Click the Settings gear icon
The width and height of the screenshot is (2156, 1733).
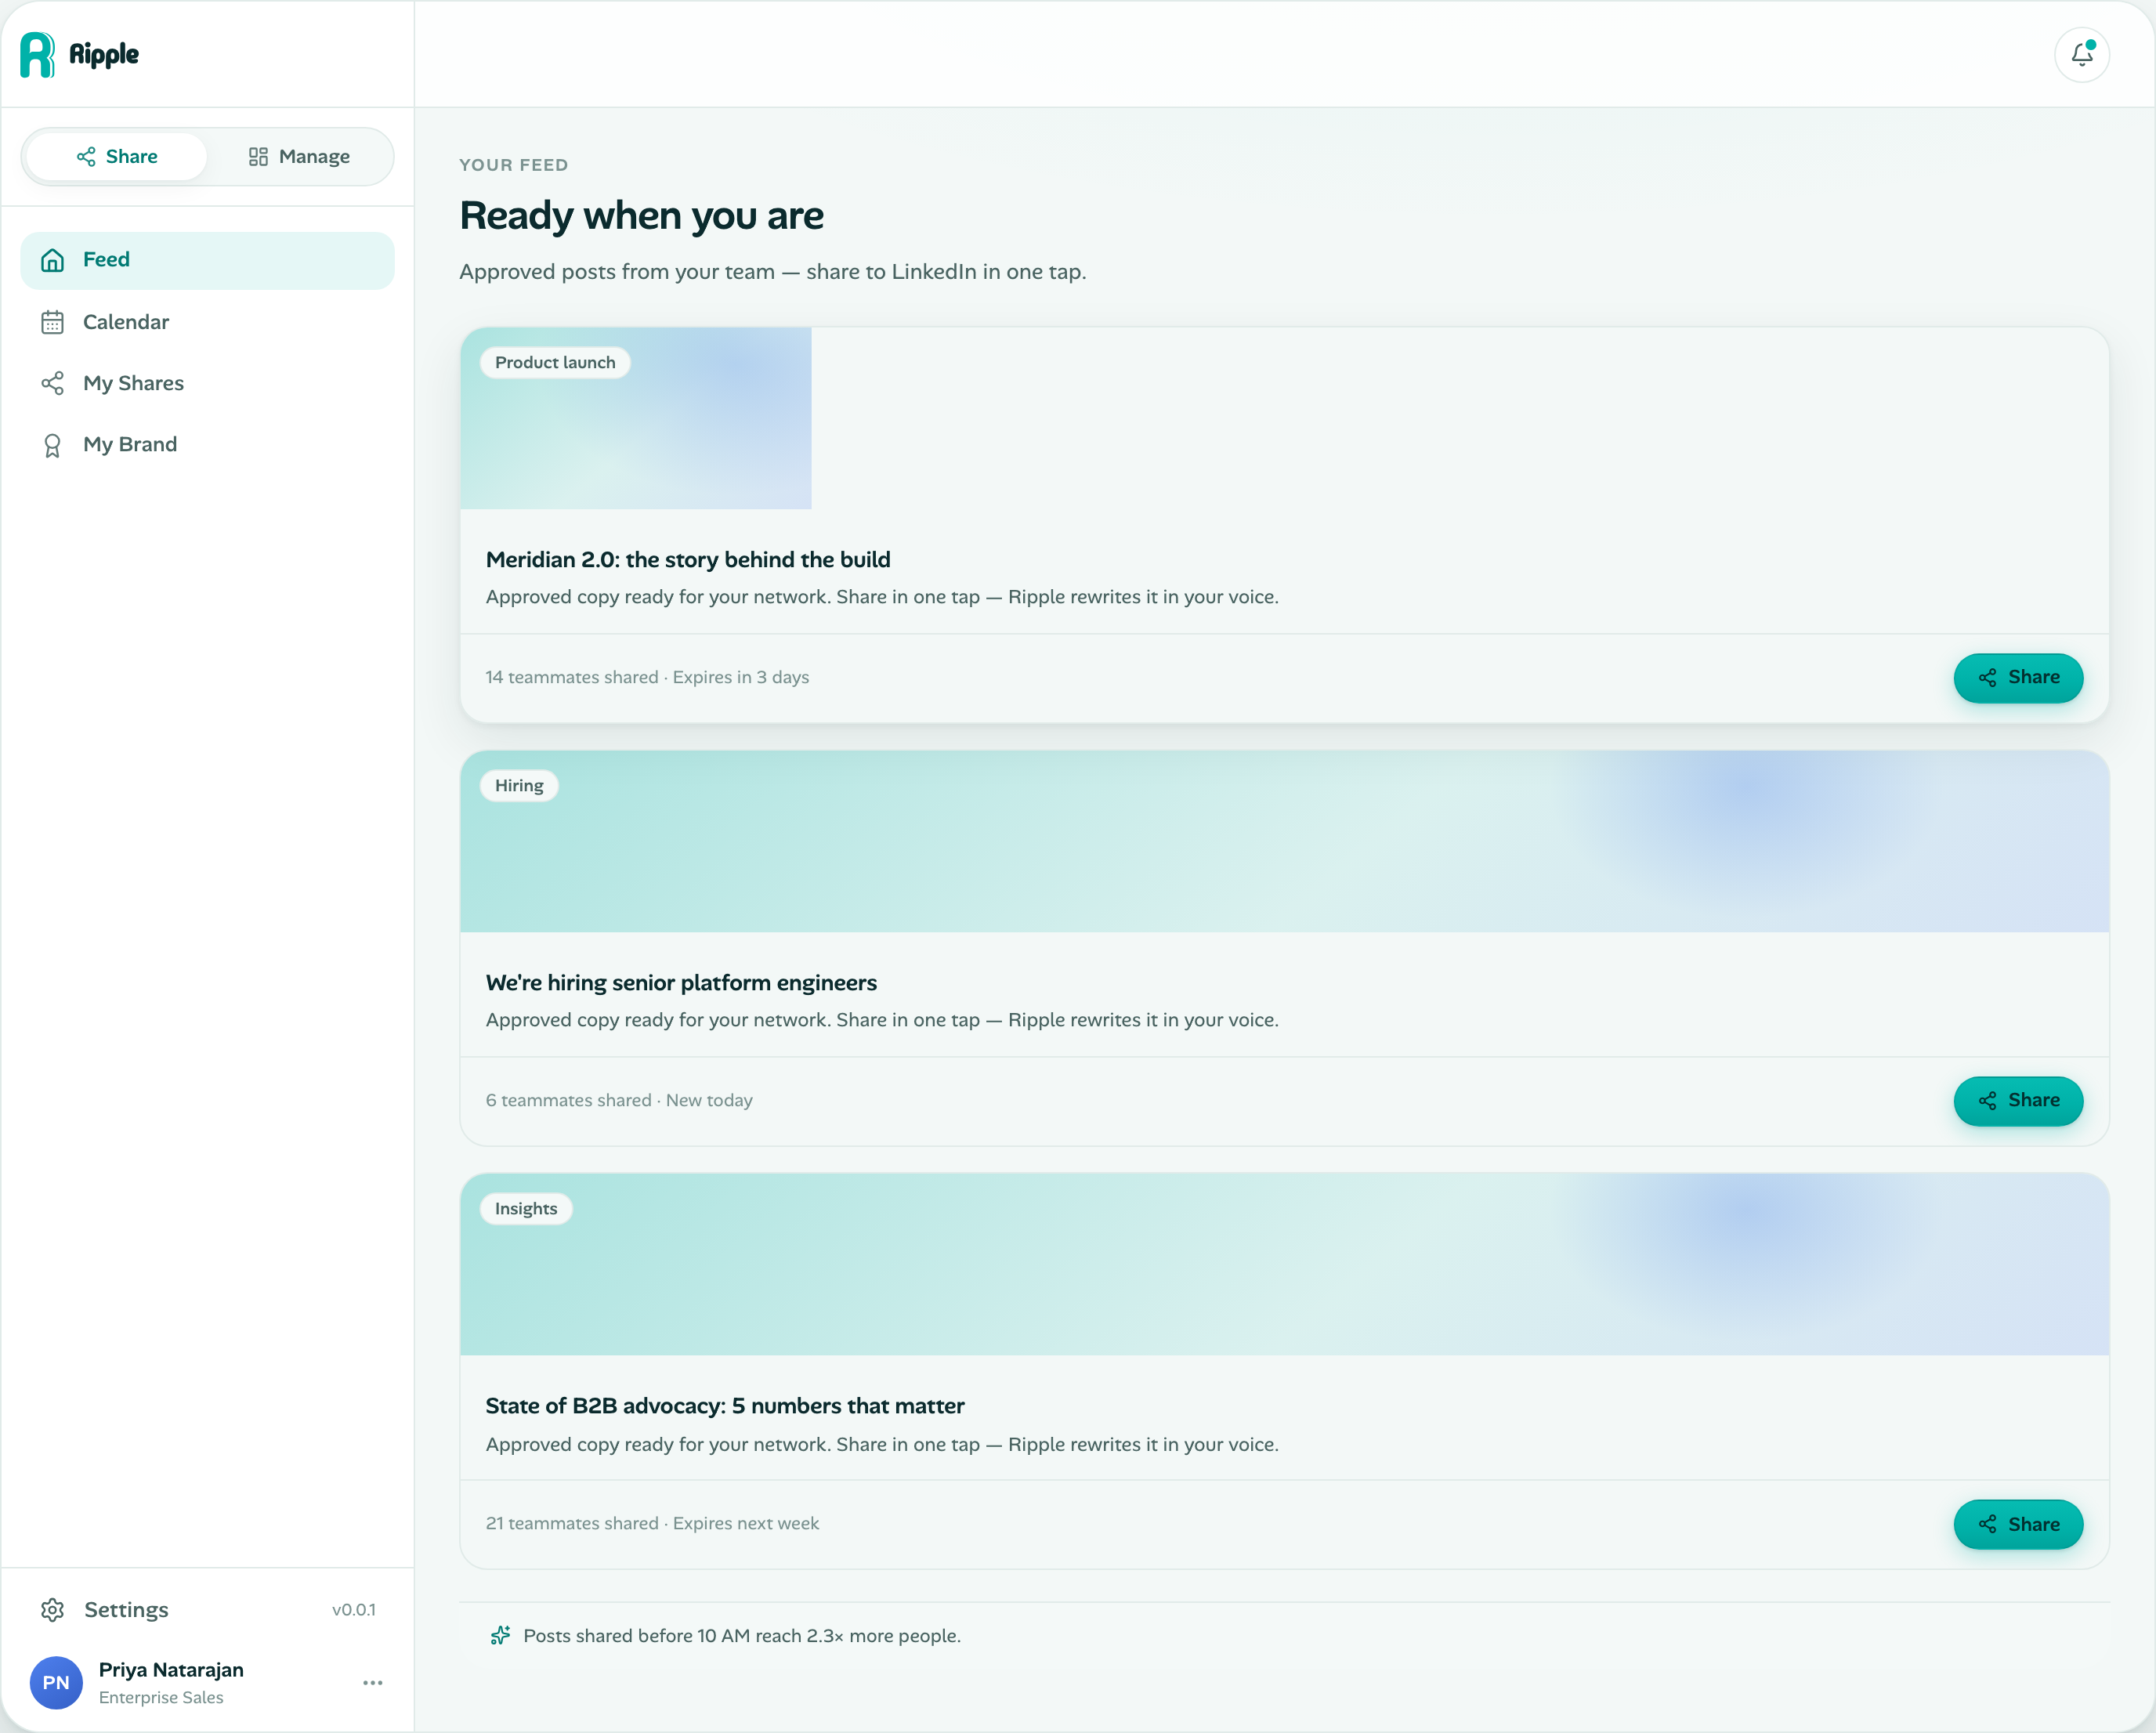53,1609
